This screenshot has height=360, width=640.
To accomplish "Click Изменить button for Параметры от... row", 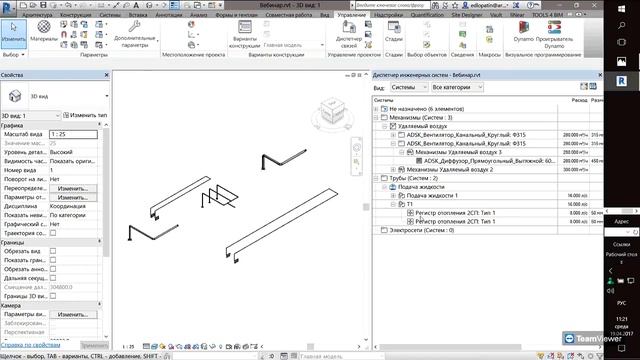I will [73, 198].
